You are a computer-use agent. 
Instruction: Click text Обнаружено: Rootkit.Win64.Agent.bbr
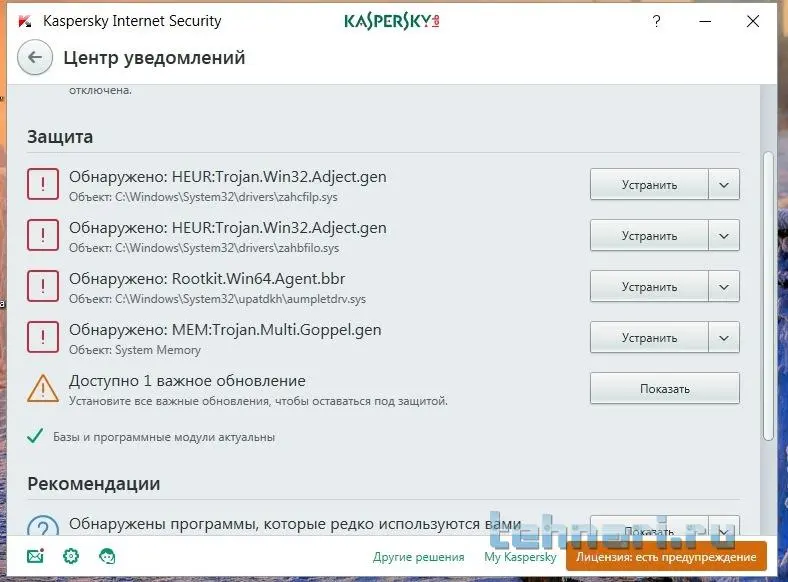point(207,279)
